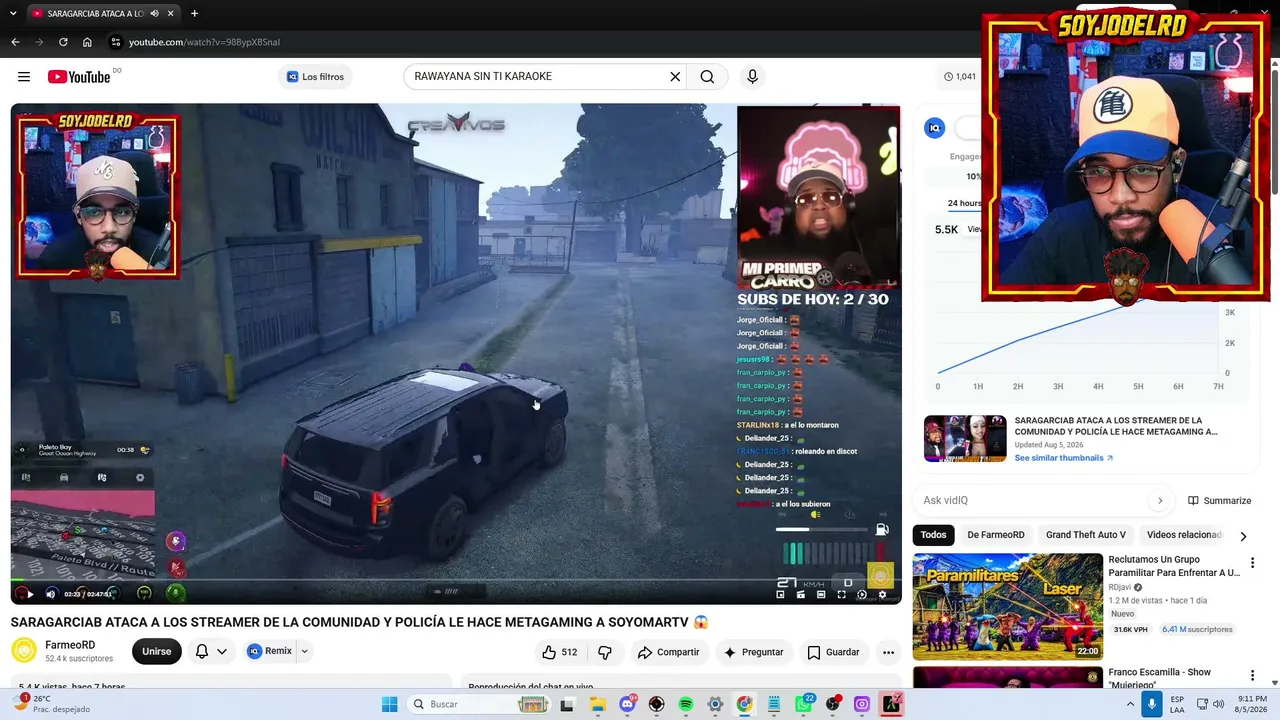
Task: Show hidden system tray icons
Action: pyautogui.click(x=1130, y=705)
